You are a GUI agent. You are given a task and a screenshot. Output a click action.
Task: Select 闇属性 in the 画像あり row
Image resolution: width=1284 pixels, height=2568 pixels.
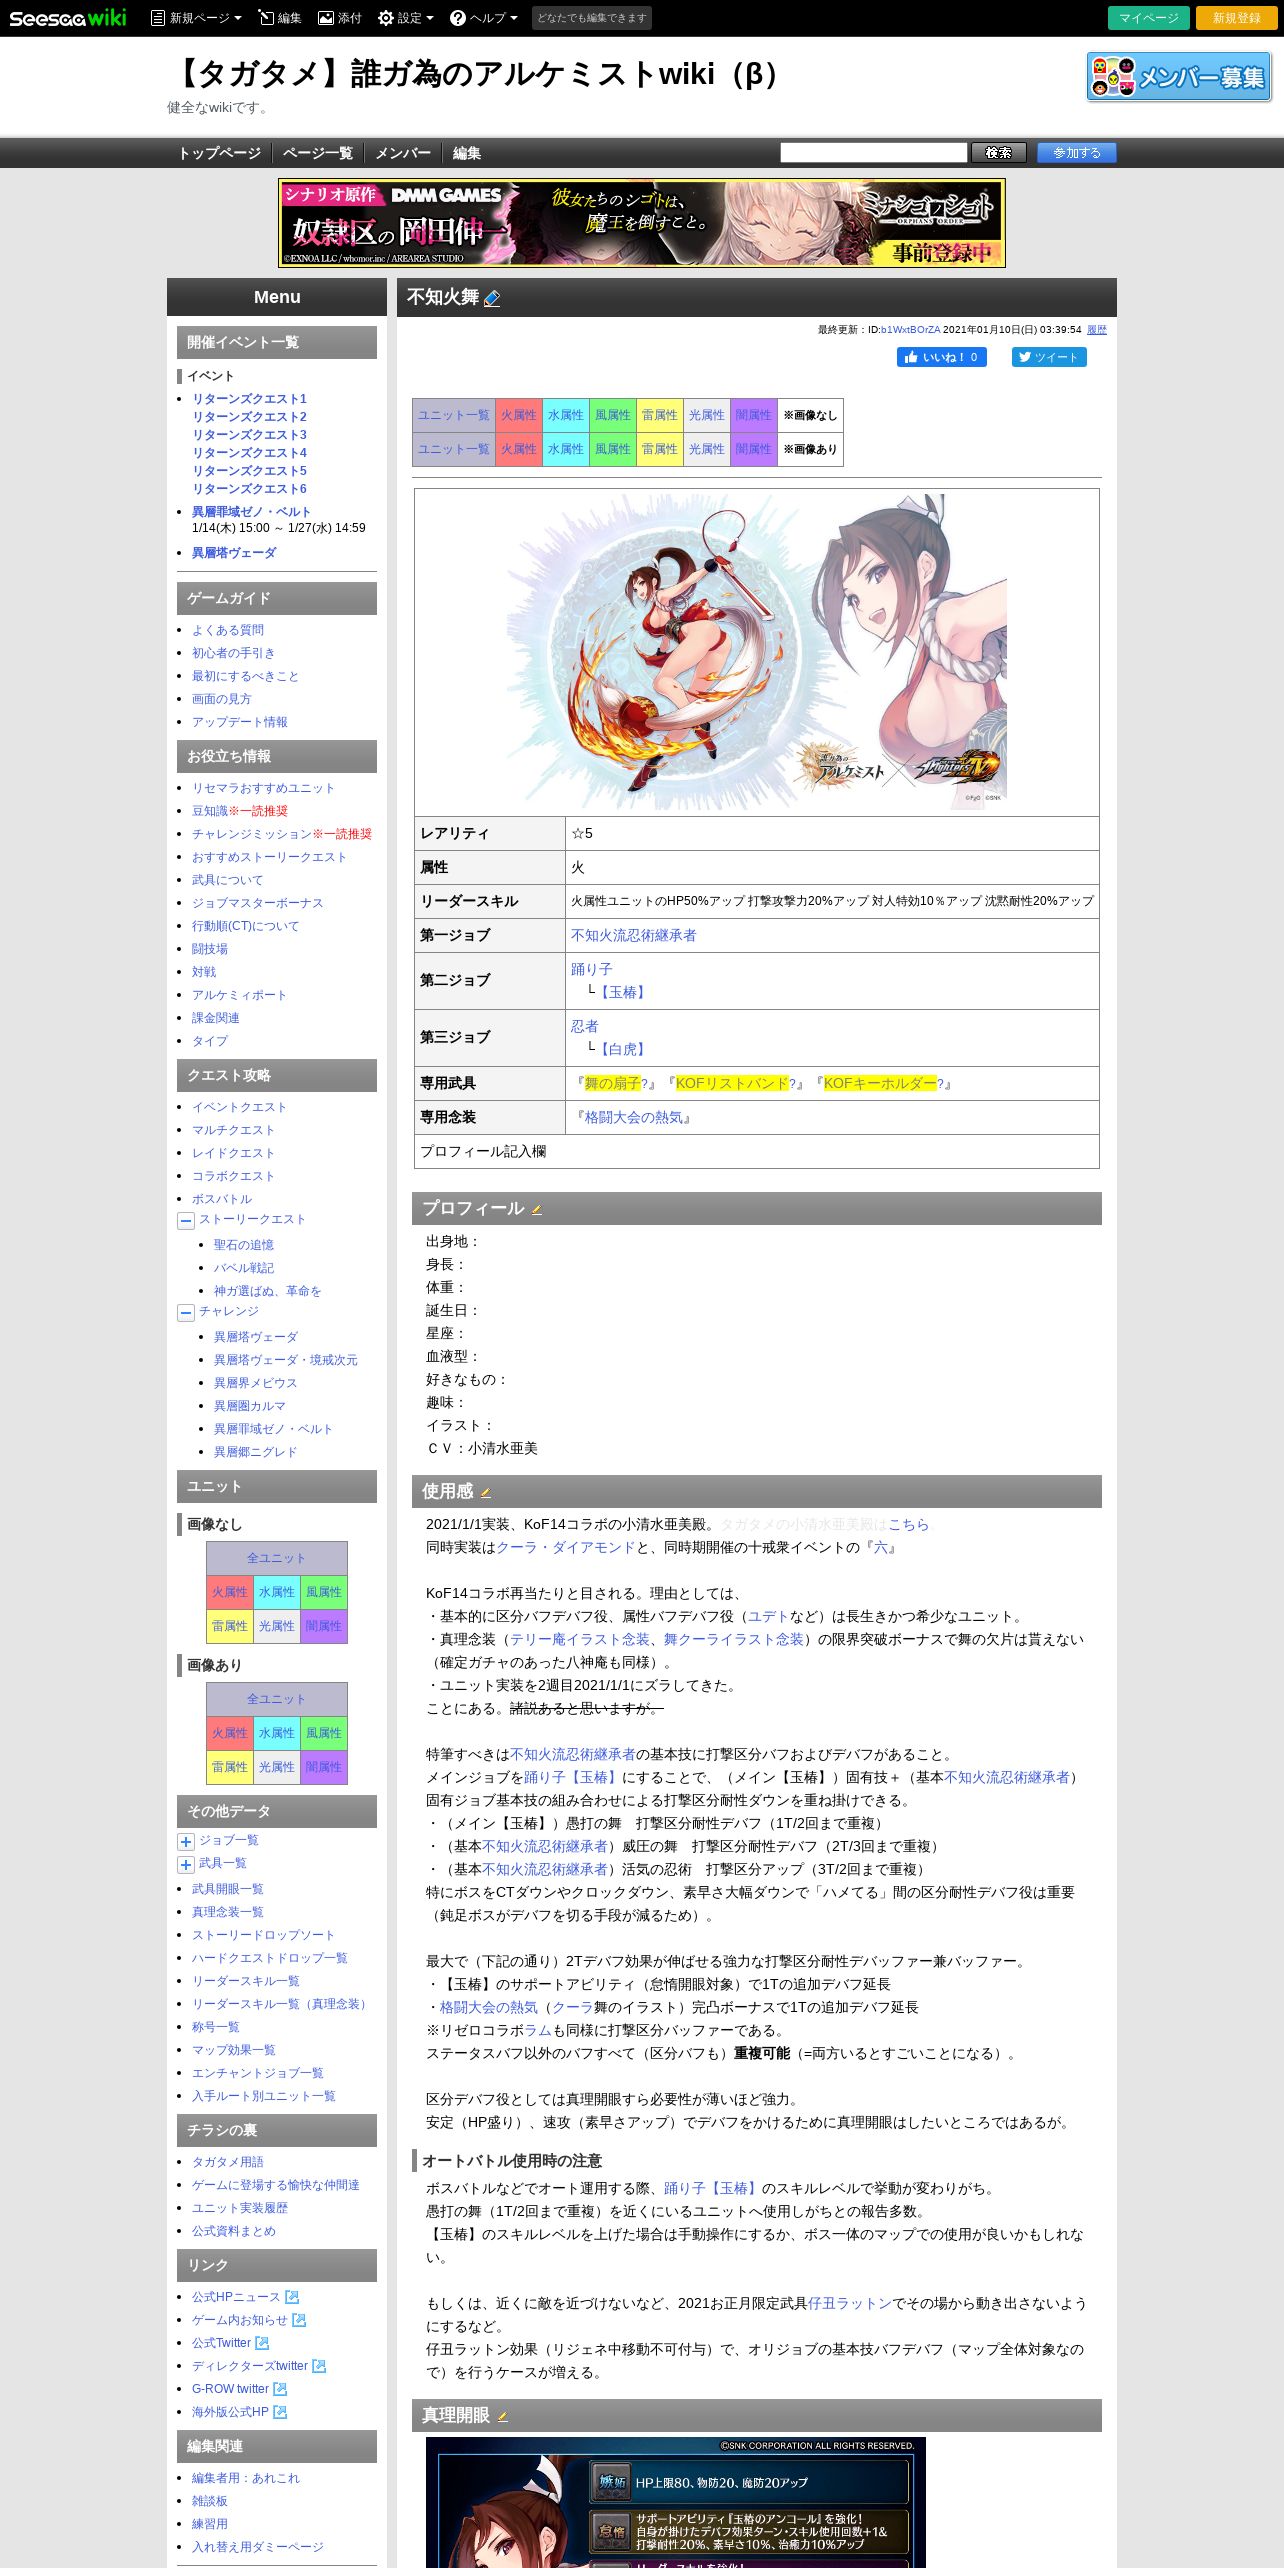[754, 449]
